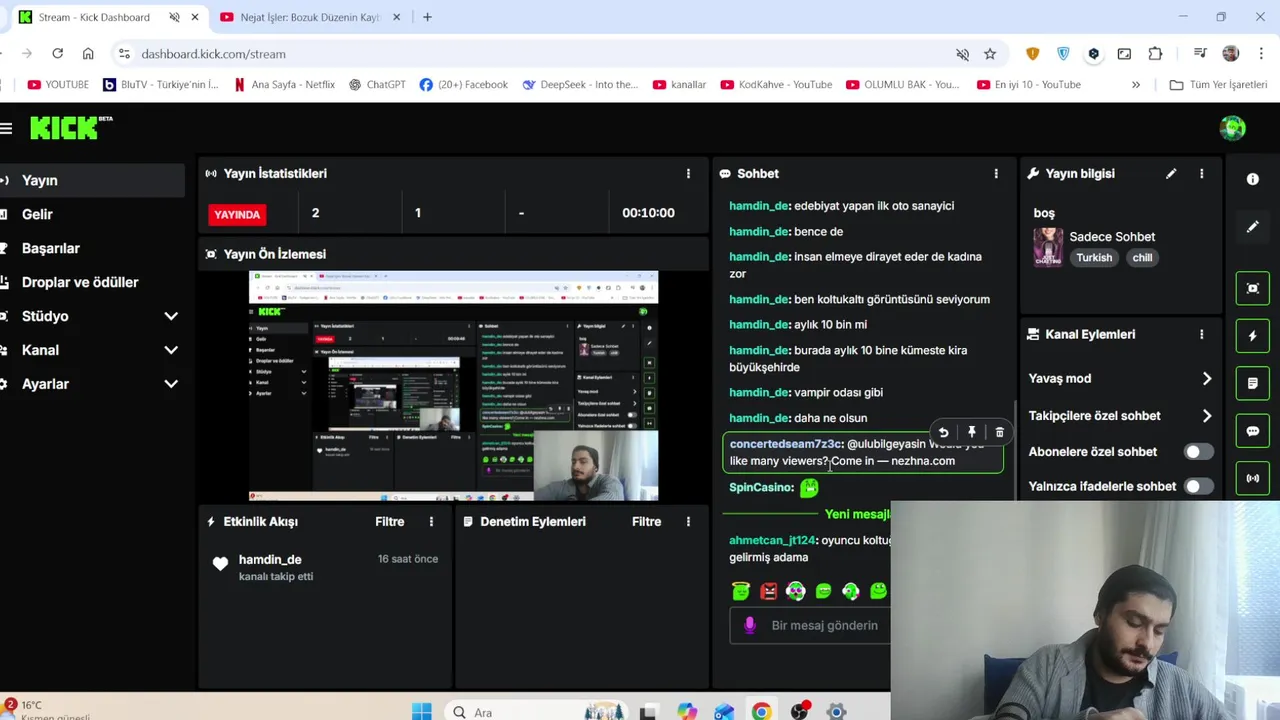The height and width of the screenshot is (720, 1280).
Task: Open the Windows Start menu
Action: 422,712
